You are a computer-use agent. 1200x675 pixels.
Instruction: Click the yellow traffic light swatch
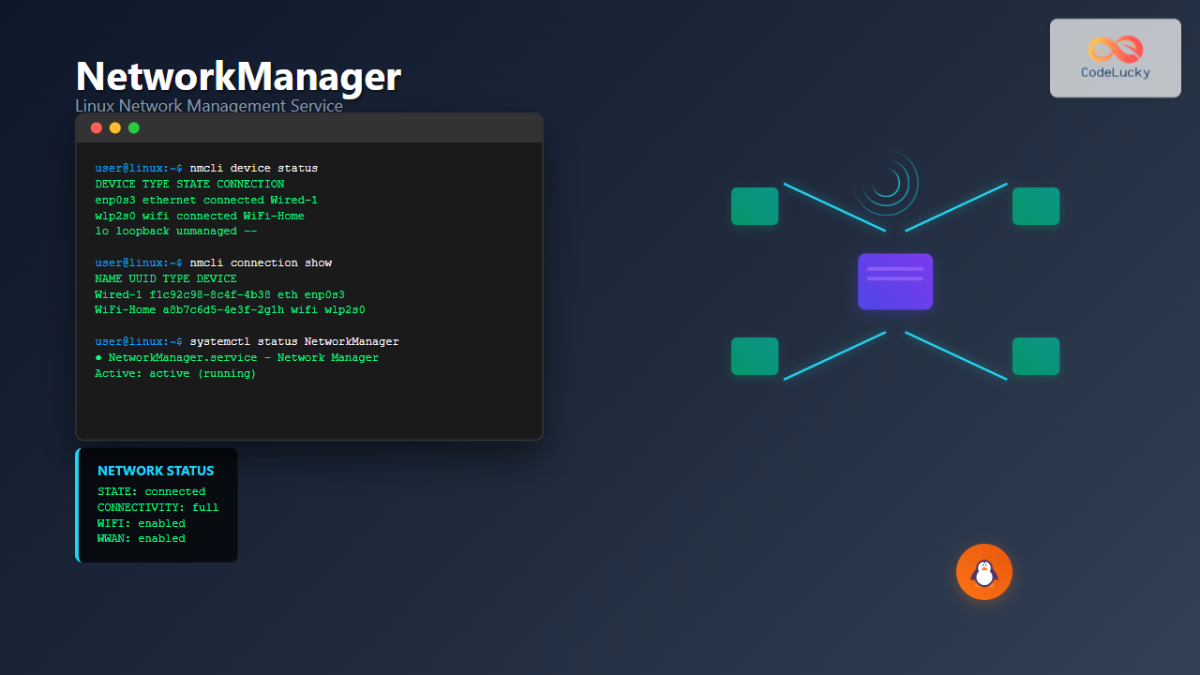point(114,128)
